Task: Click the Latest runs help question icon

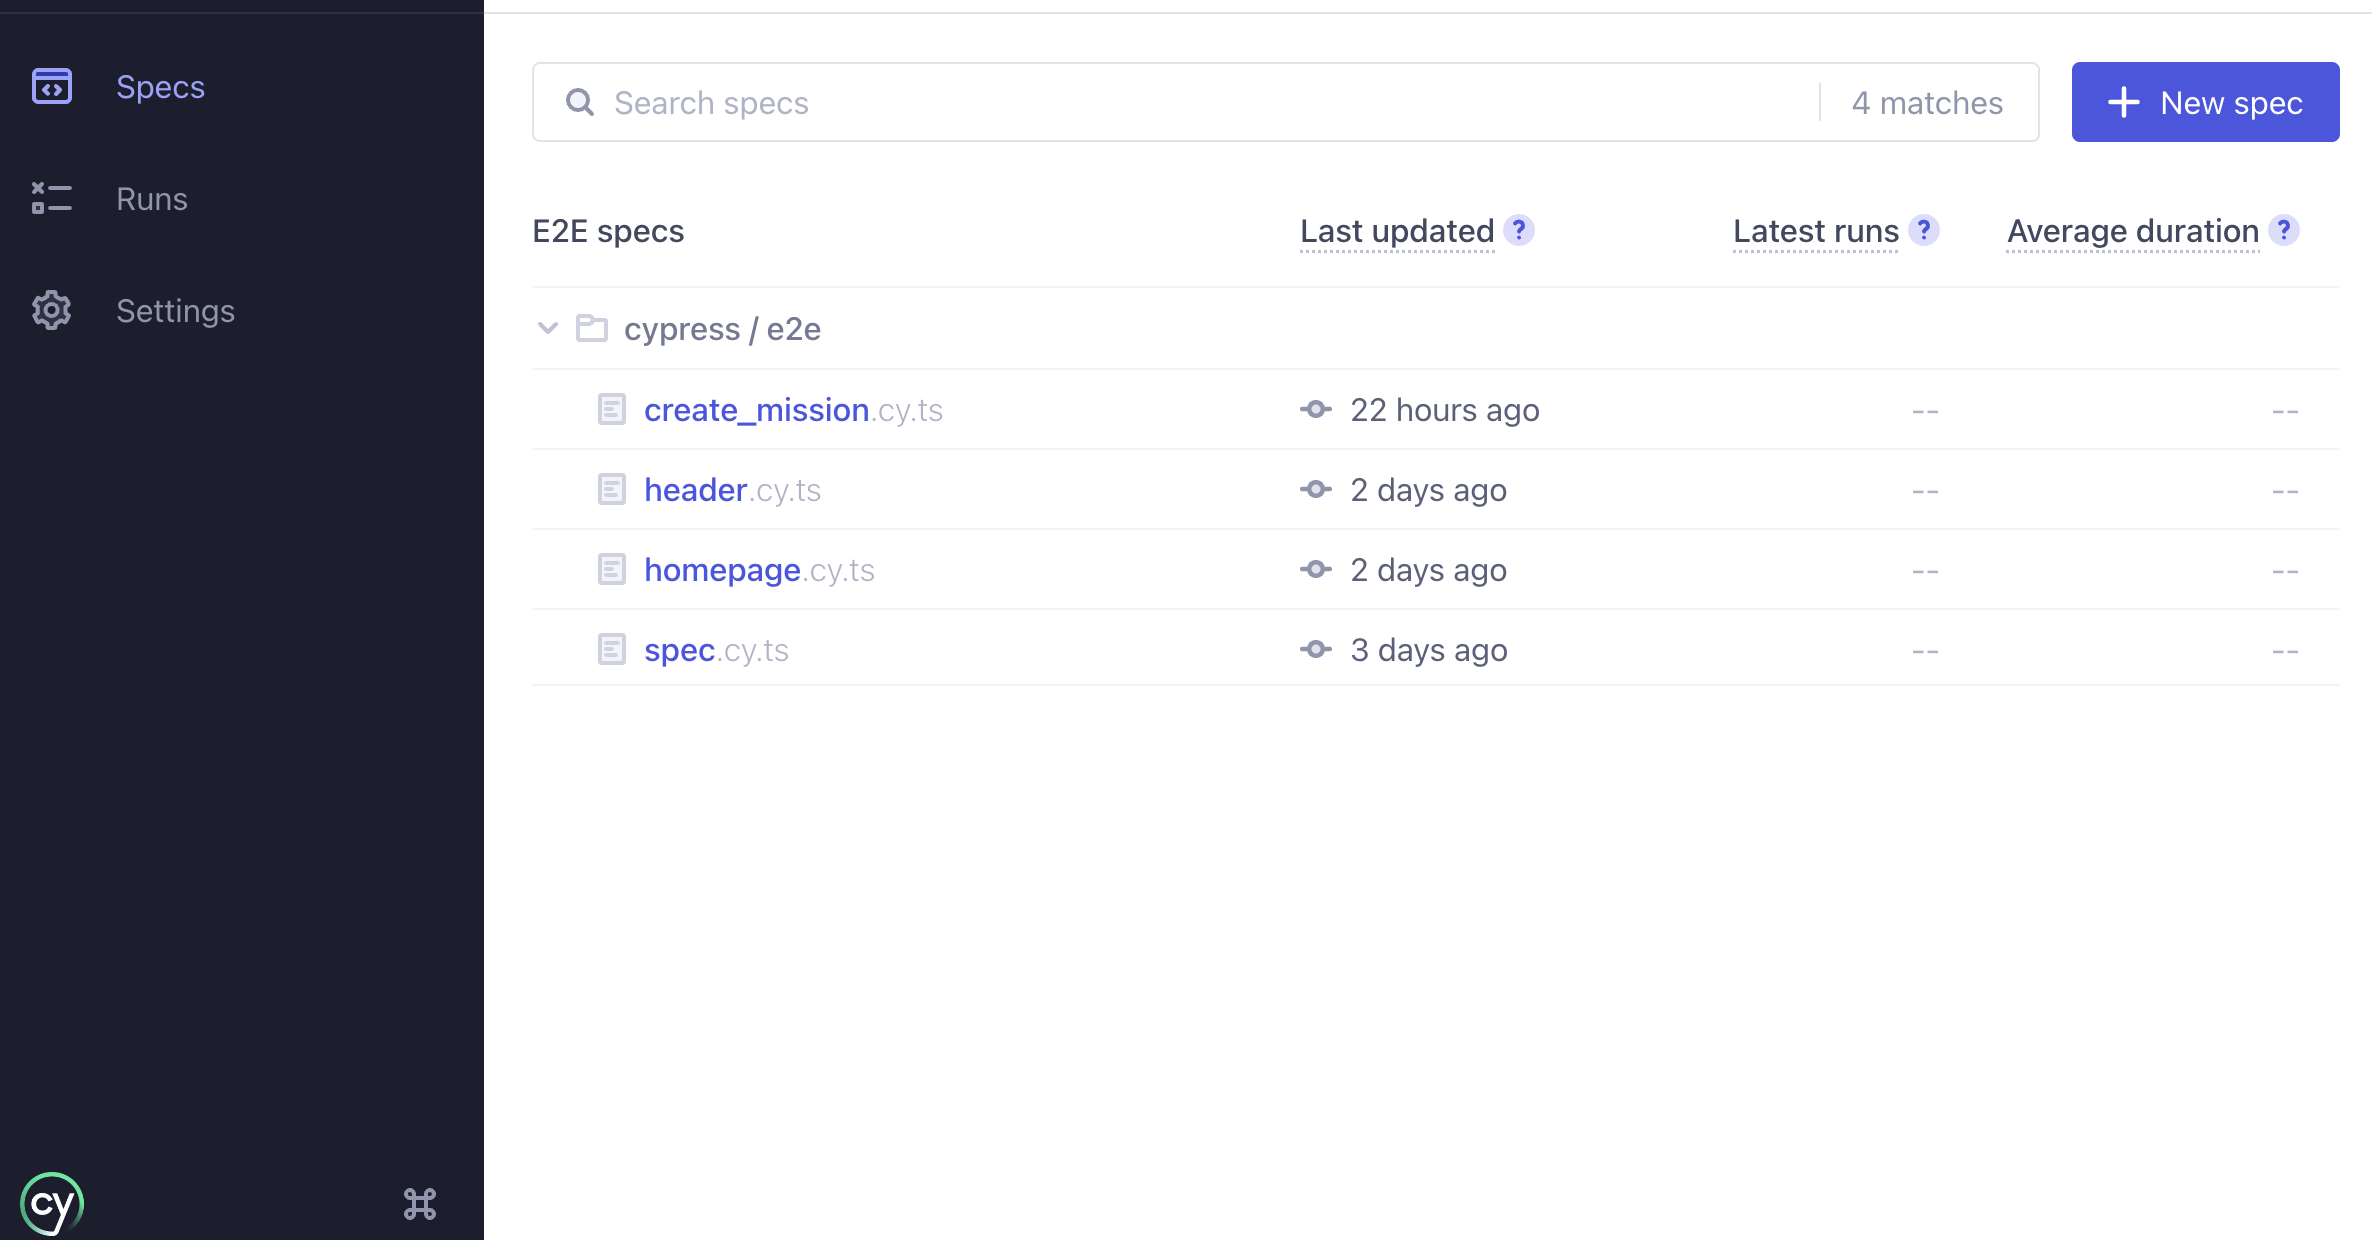Action: point(1923,230)
